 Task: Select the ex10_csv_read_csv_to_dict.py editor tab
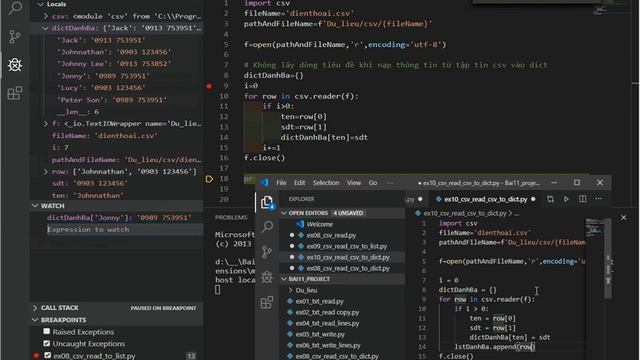[x=485, y=199]
